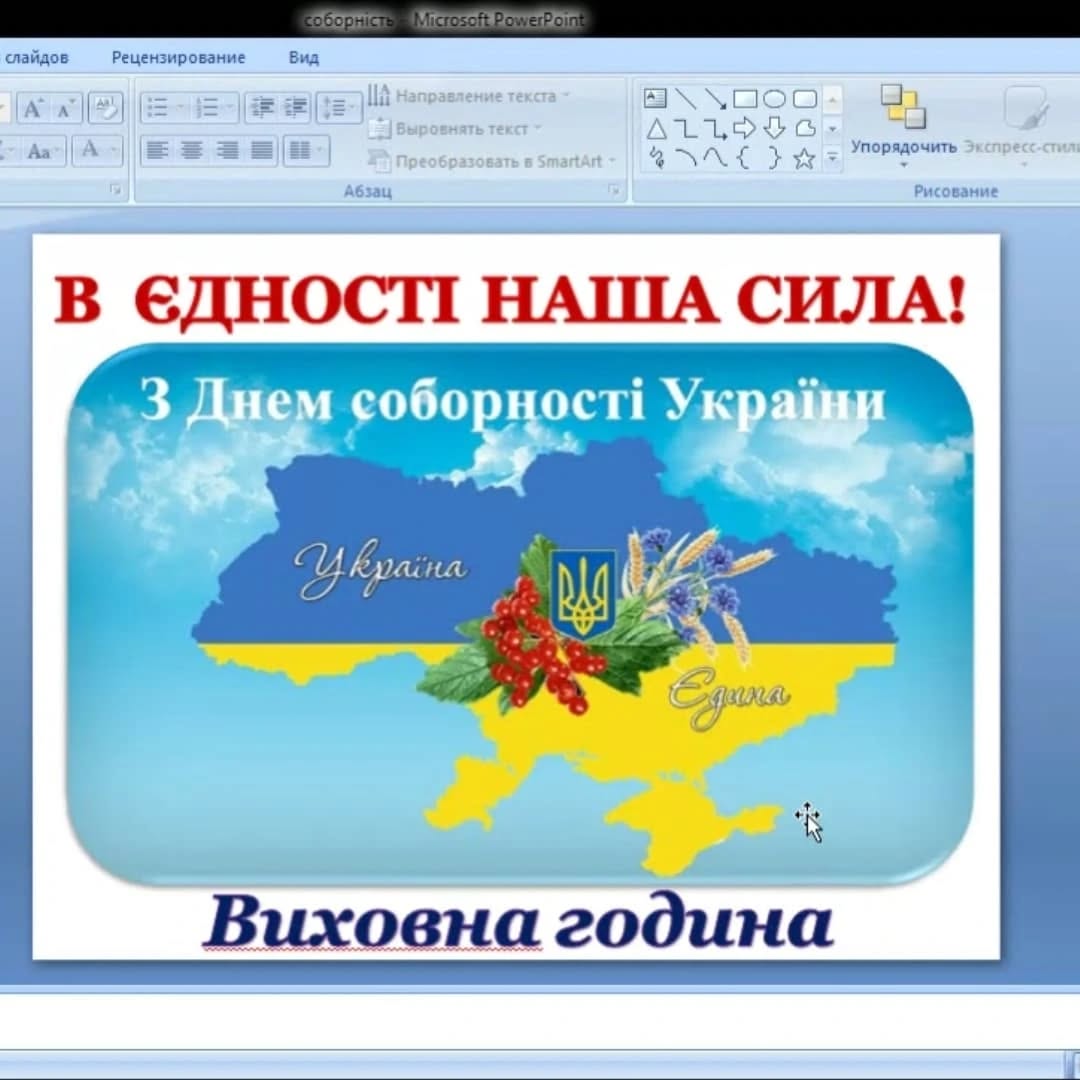This screenshot has height=1080, width=1080.
Task: Toggle justify text alignment
Action: coord(262,150)
